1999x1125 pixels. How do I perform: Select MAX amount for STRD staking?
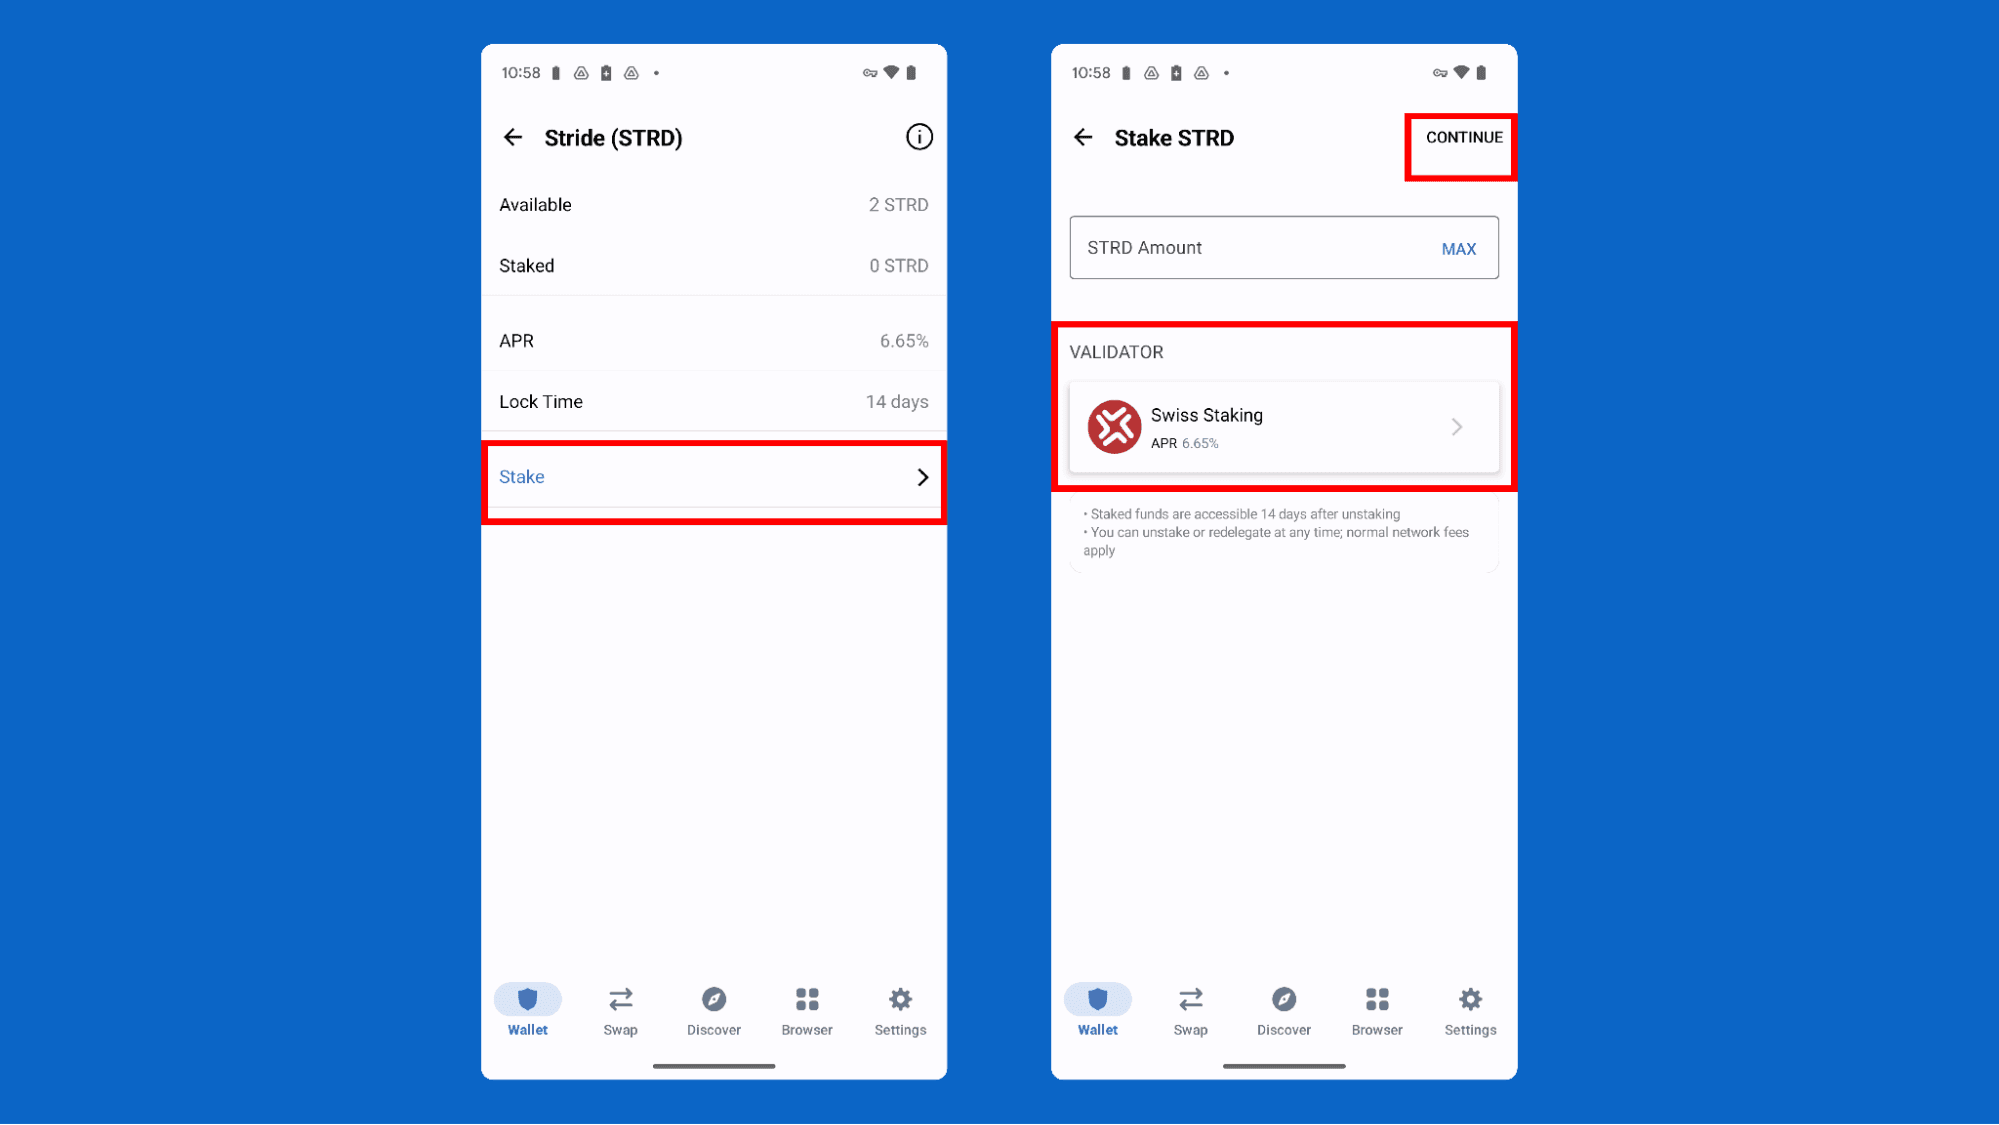point(1459,249)
